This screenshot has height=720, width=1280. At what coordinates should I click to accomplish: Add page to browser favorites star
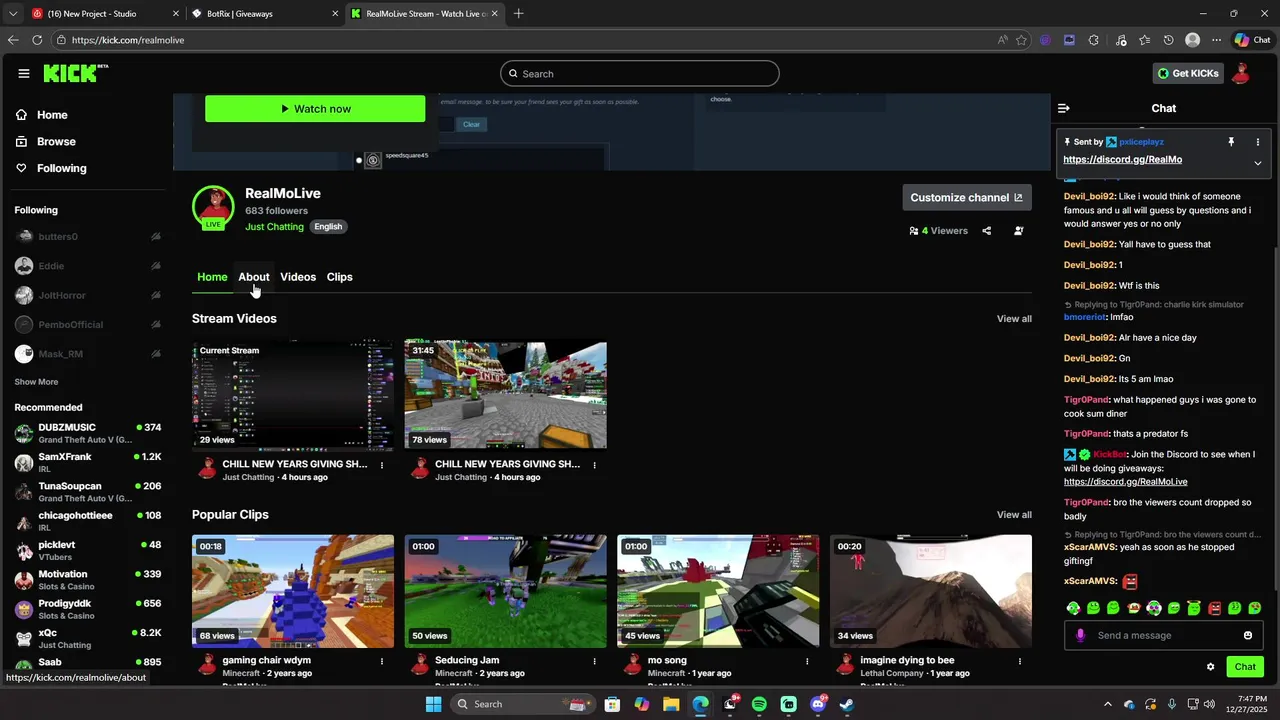pos(1021,40)
